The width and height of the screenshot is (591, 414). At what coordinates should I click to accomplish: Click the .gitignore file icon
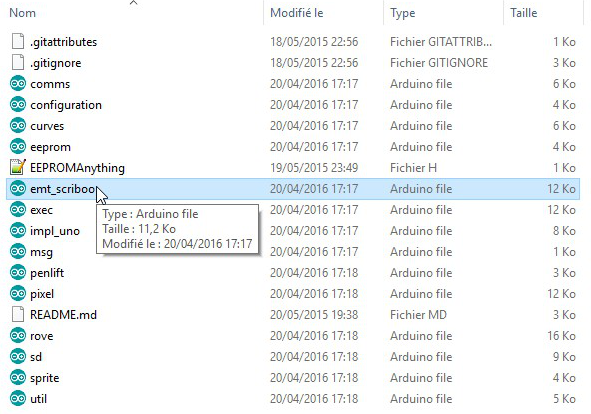point(18,63)
